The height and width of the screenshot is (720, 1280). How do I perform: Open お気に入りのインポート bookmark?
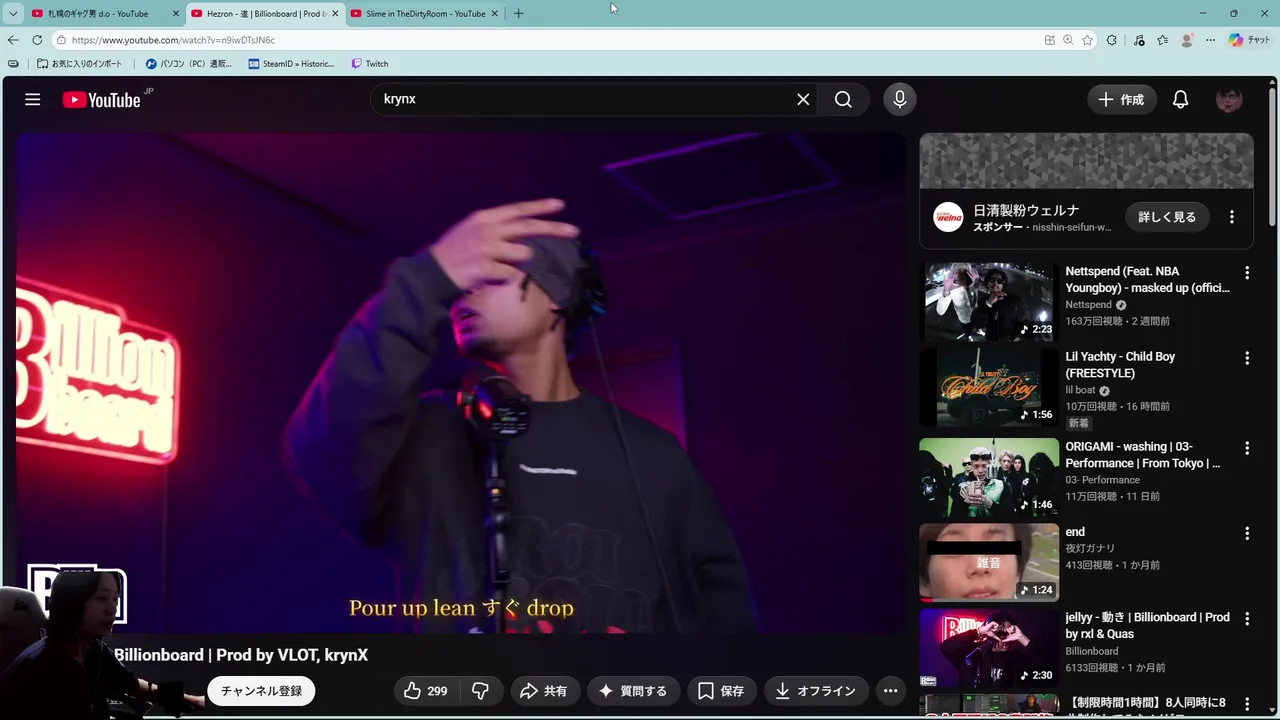pyautogui.click(x=79, y=64)
